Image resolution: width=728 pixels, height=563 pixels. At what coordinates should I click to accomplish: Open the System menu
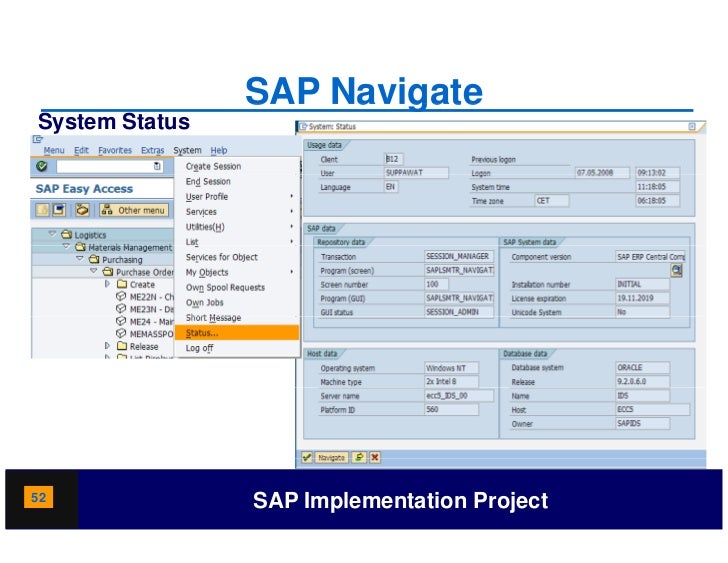point(188,150)
